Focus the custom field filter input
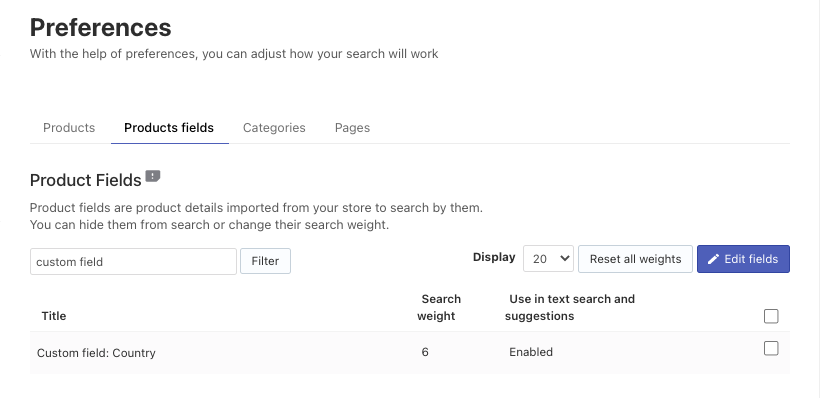 (133, 261)
